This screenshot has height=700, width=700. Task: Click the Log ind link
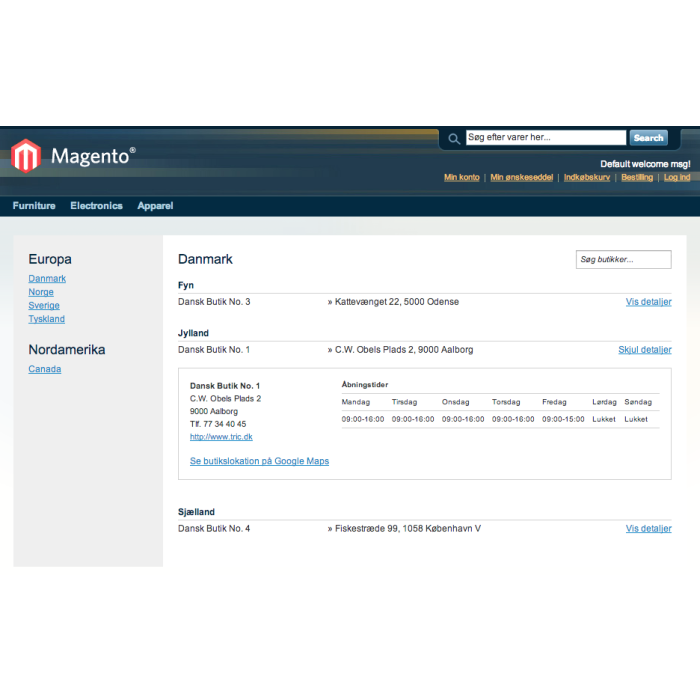677,177
